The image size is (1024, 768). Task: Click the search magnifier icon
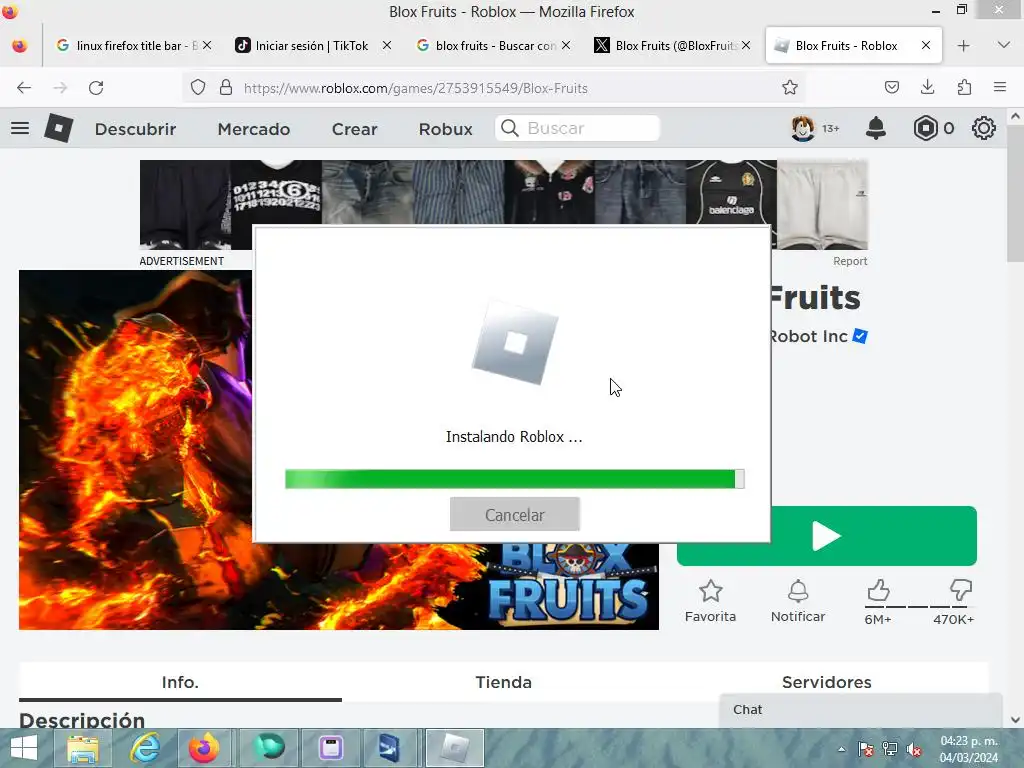pos(509,128)
